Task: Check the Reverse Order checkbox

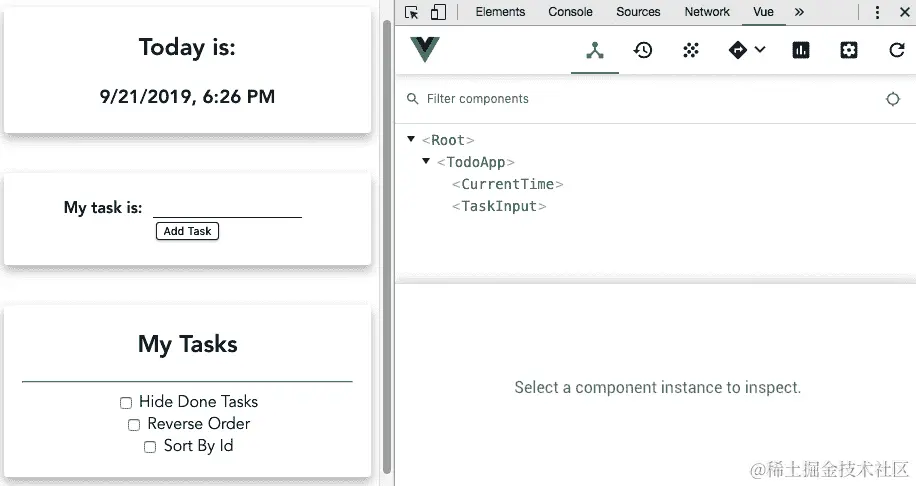Action: click(134, 425)
